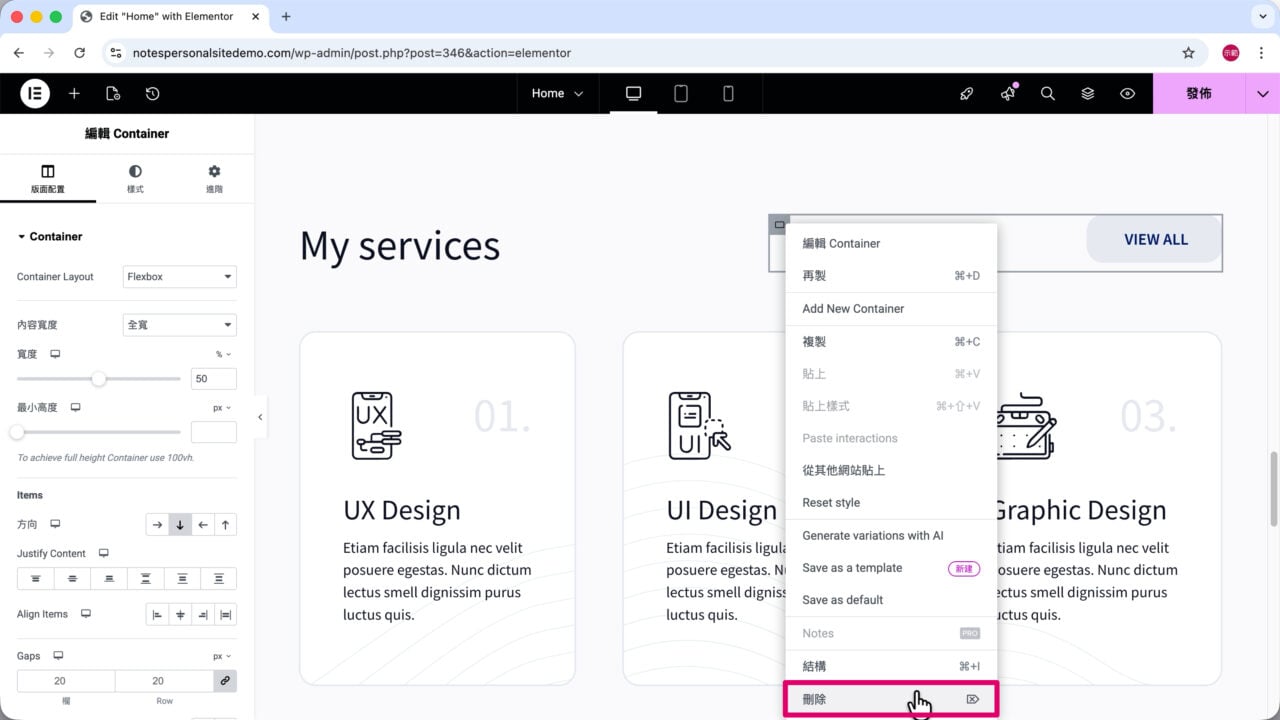1280x720 pixels.
Task: Open the Finder search magnifier icon
Action: (x=1047, y=93)
